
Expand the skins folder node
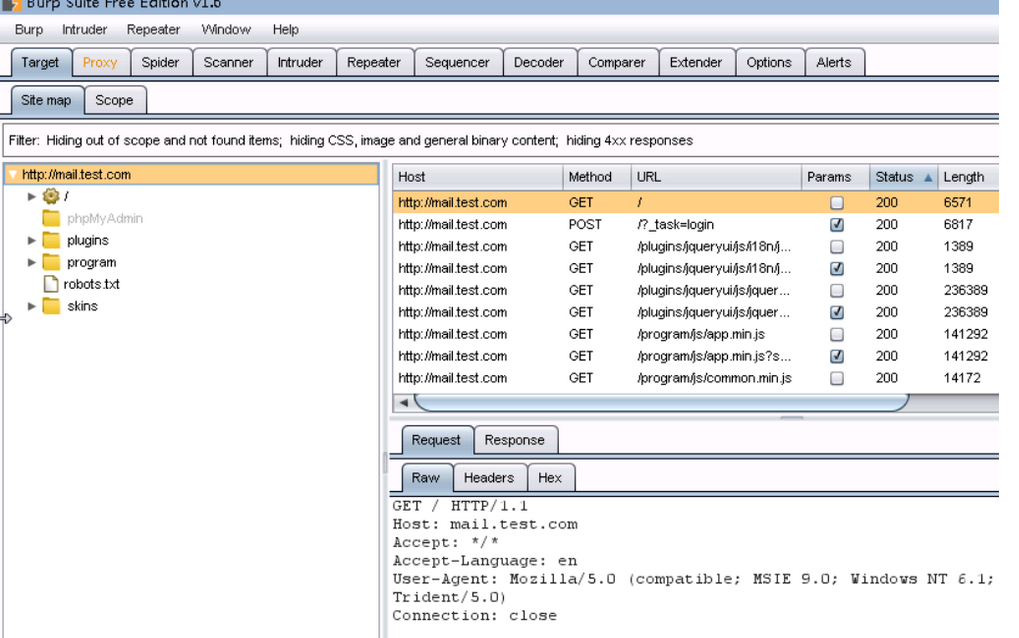[x=31, y=306]
